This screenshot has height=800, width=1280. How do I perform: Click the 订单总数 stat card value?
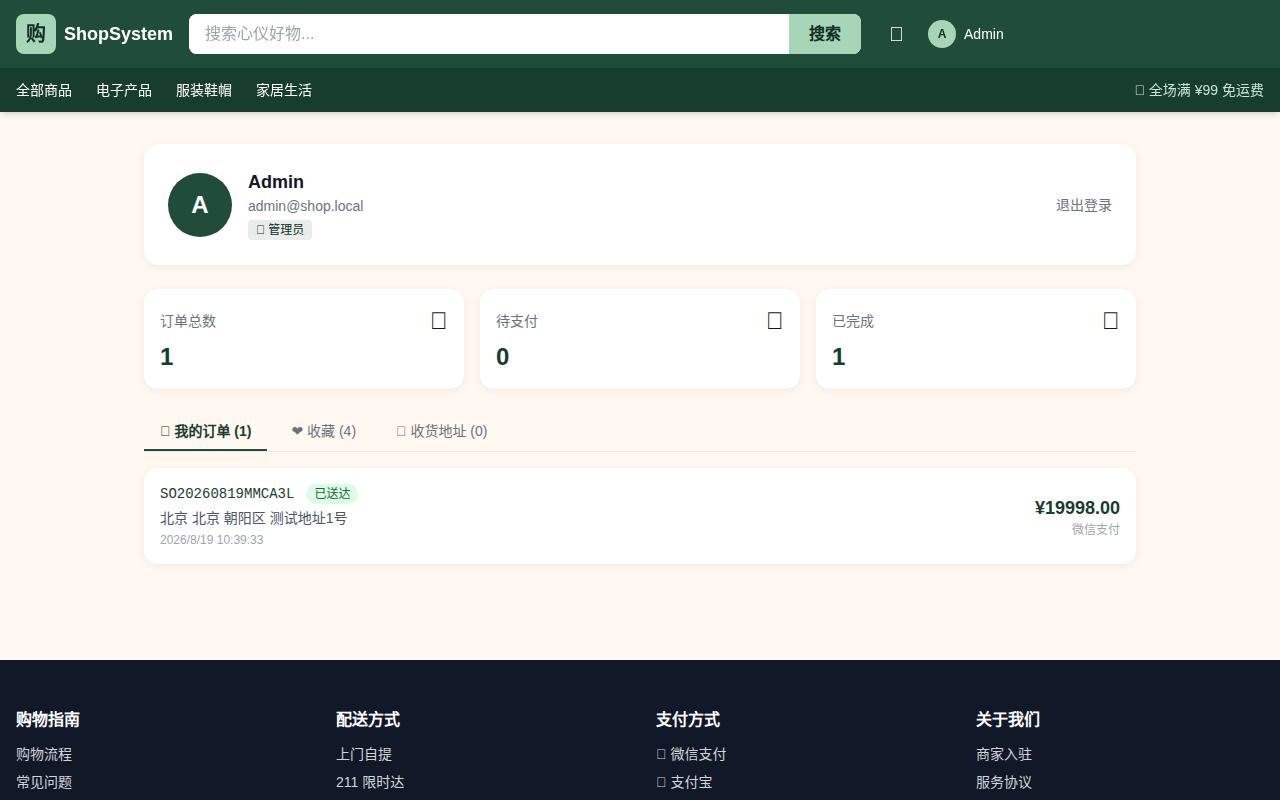(167, 357)
